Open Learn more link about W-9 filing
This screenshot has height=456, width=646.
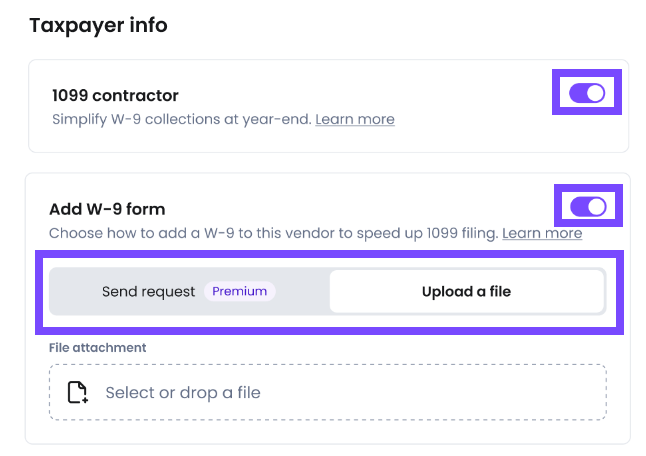click(x=542, y=233)
